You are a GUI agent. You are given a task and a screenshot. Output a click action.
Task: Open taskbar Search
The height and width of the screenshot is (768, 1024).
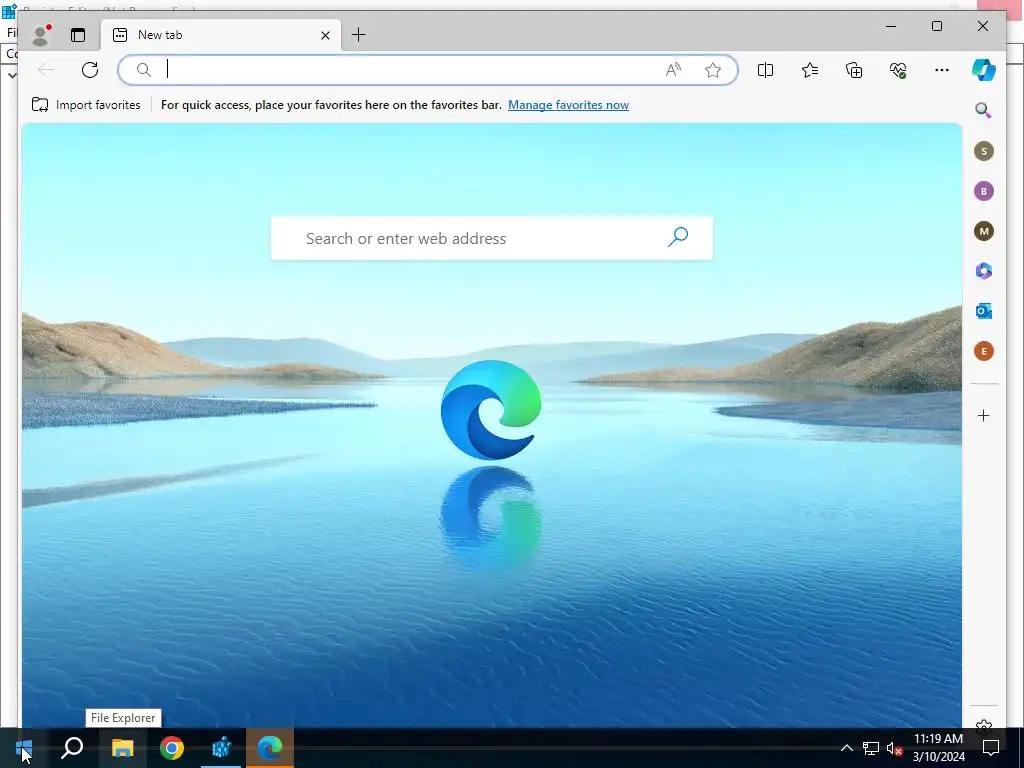[72, 748]
